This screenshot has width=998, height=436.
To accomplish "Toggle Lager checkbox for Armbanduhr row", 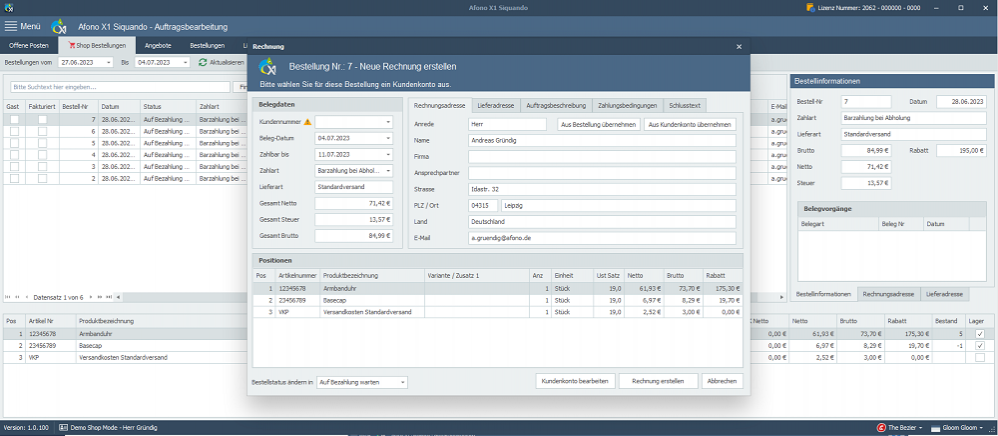I will [x=980, y=334].
